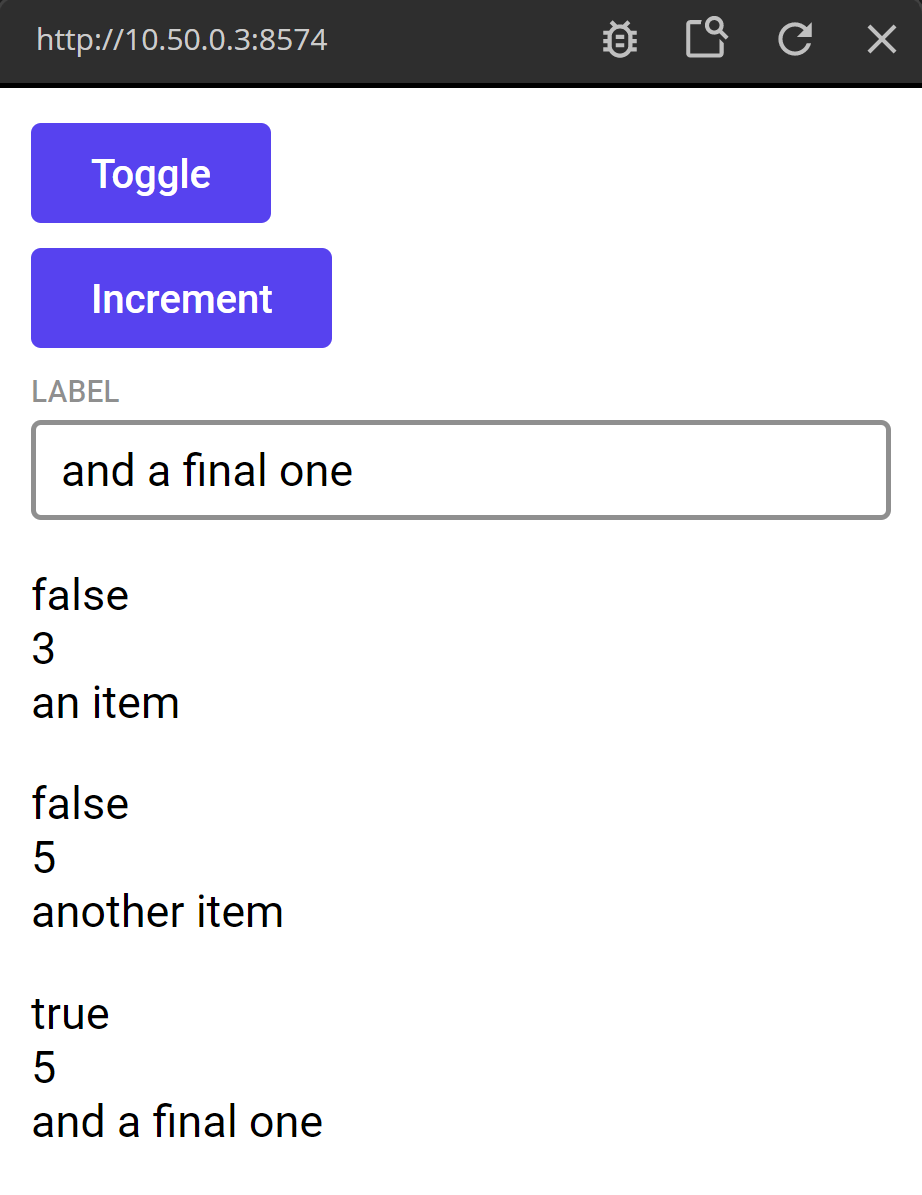Click the number 5 in third item
The width and height of the screenshot is (922, 1195).
tap(44, 1068)
